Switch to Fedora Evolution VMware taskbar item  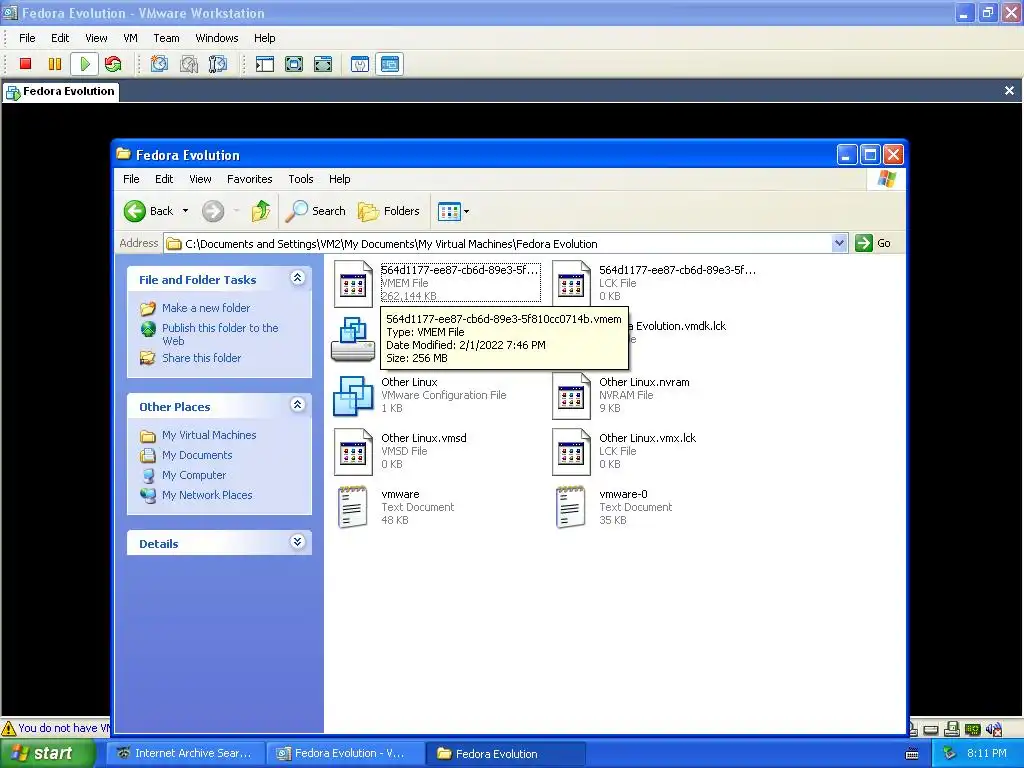pos(345,753)
